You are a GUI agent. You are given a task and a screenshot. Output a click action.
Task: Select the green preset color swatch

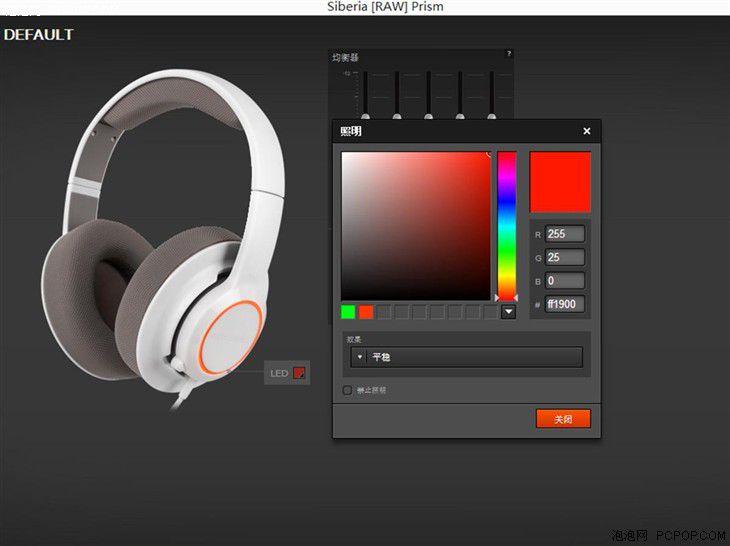pyautogui.click(x=348, y=312)
